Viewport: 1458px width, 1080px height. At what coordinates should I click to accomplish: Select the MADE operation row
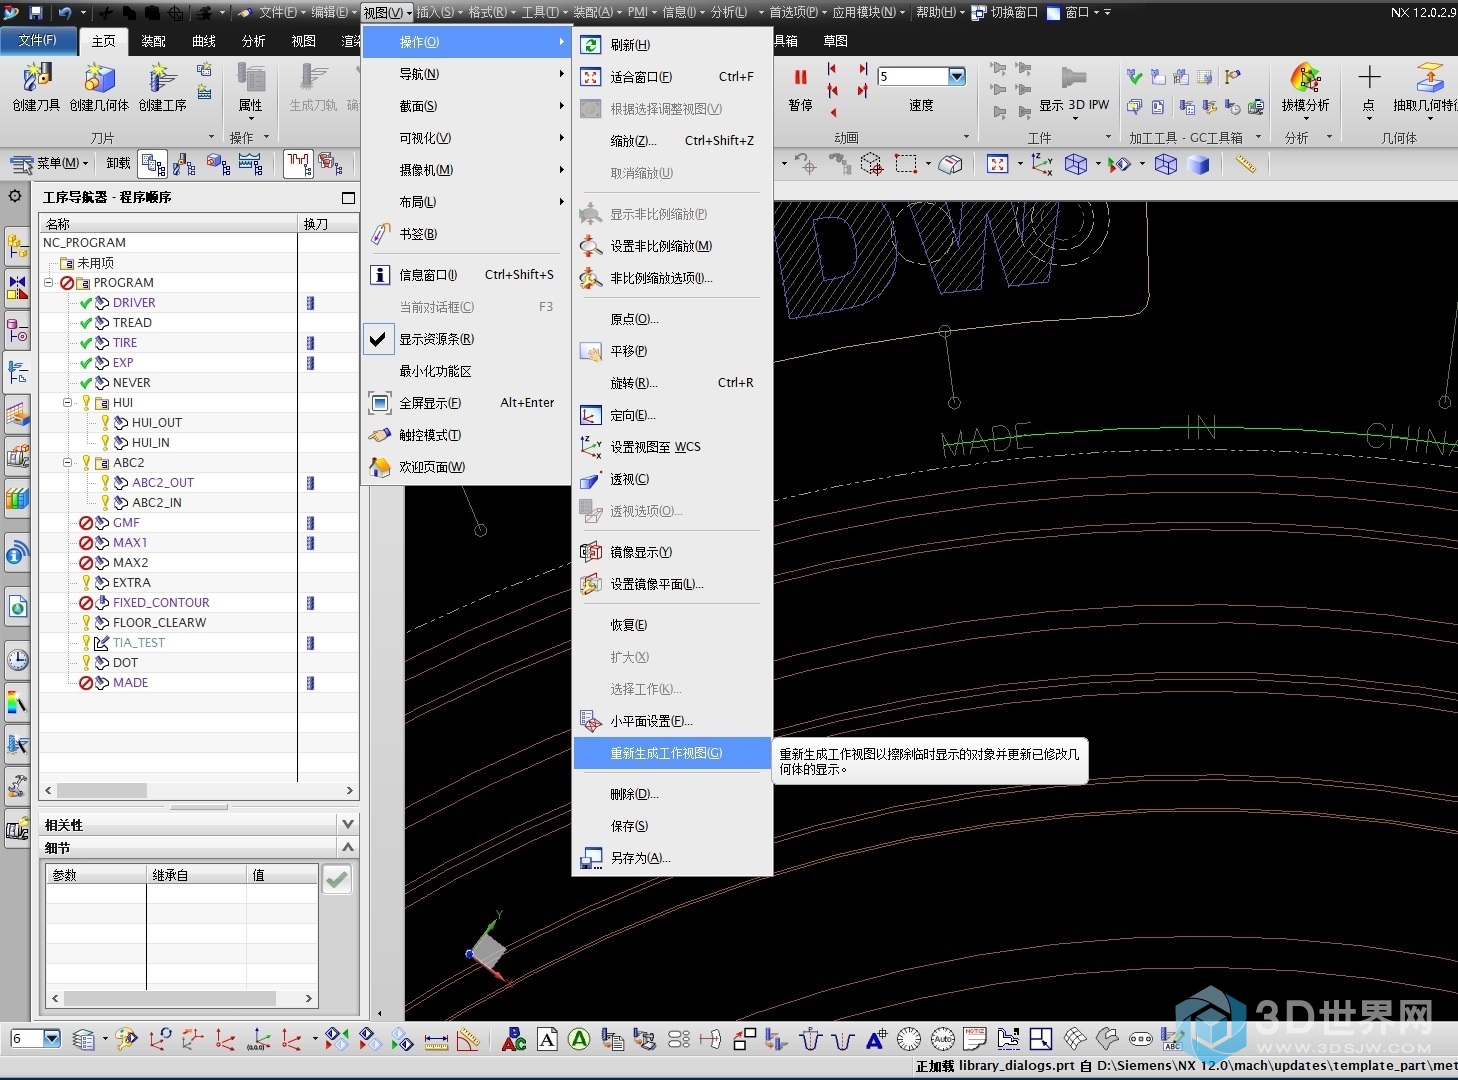pyautogui.click(x=130, y=683)
